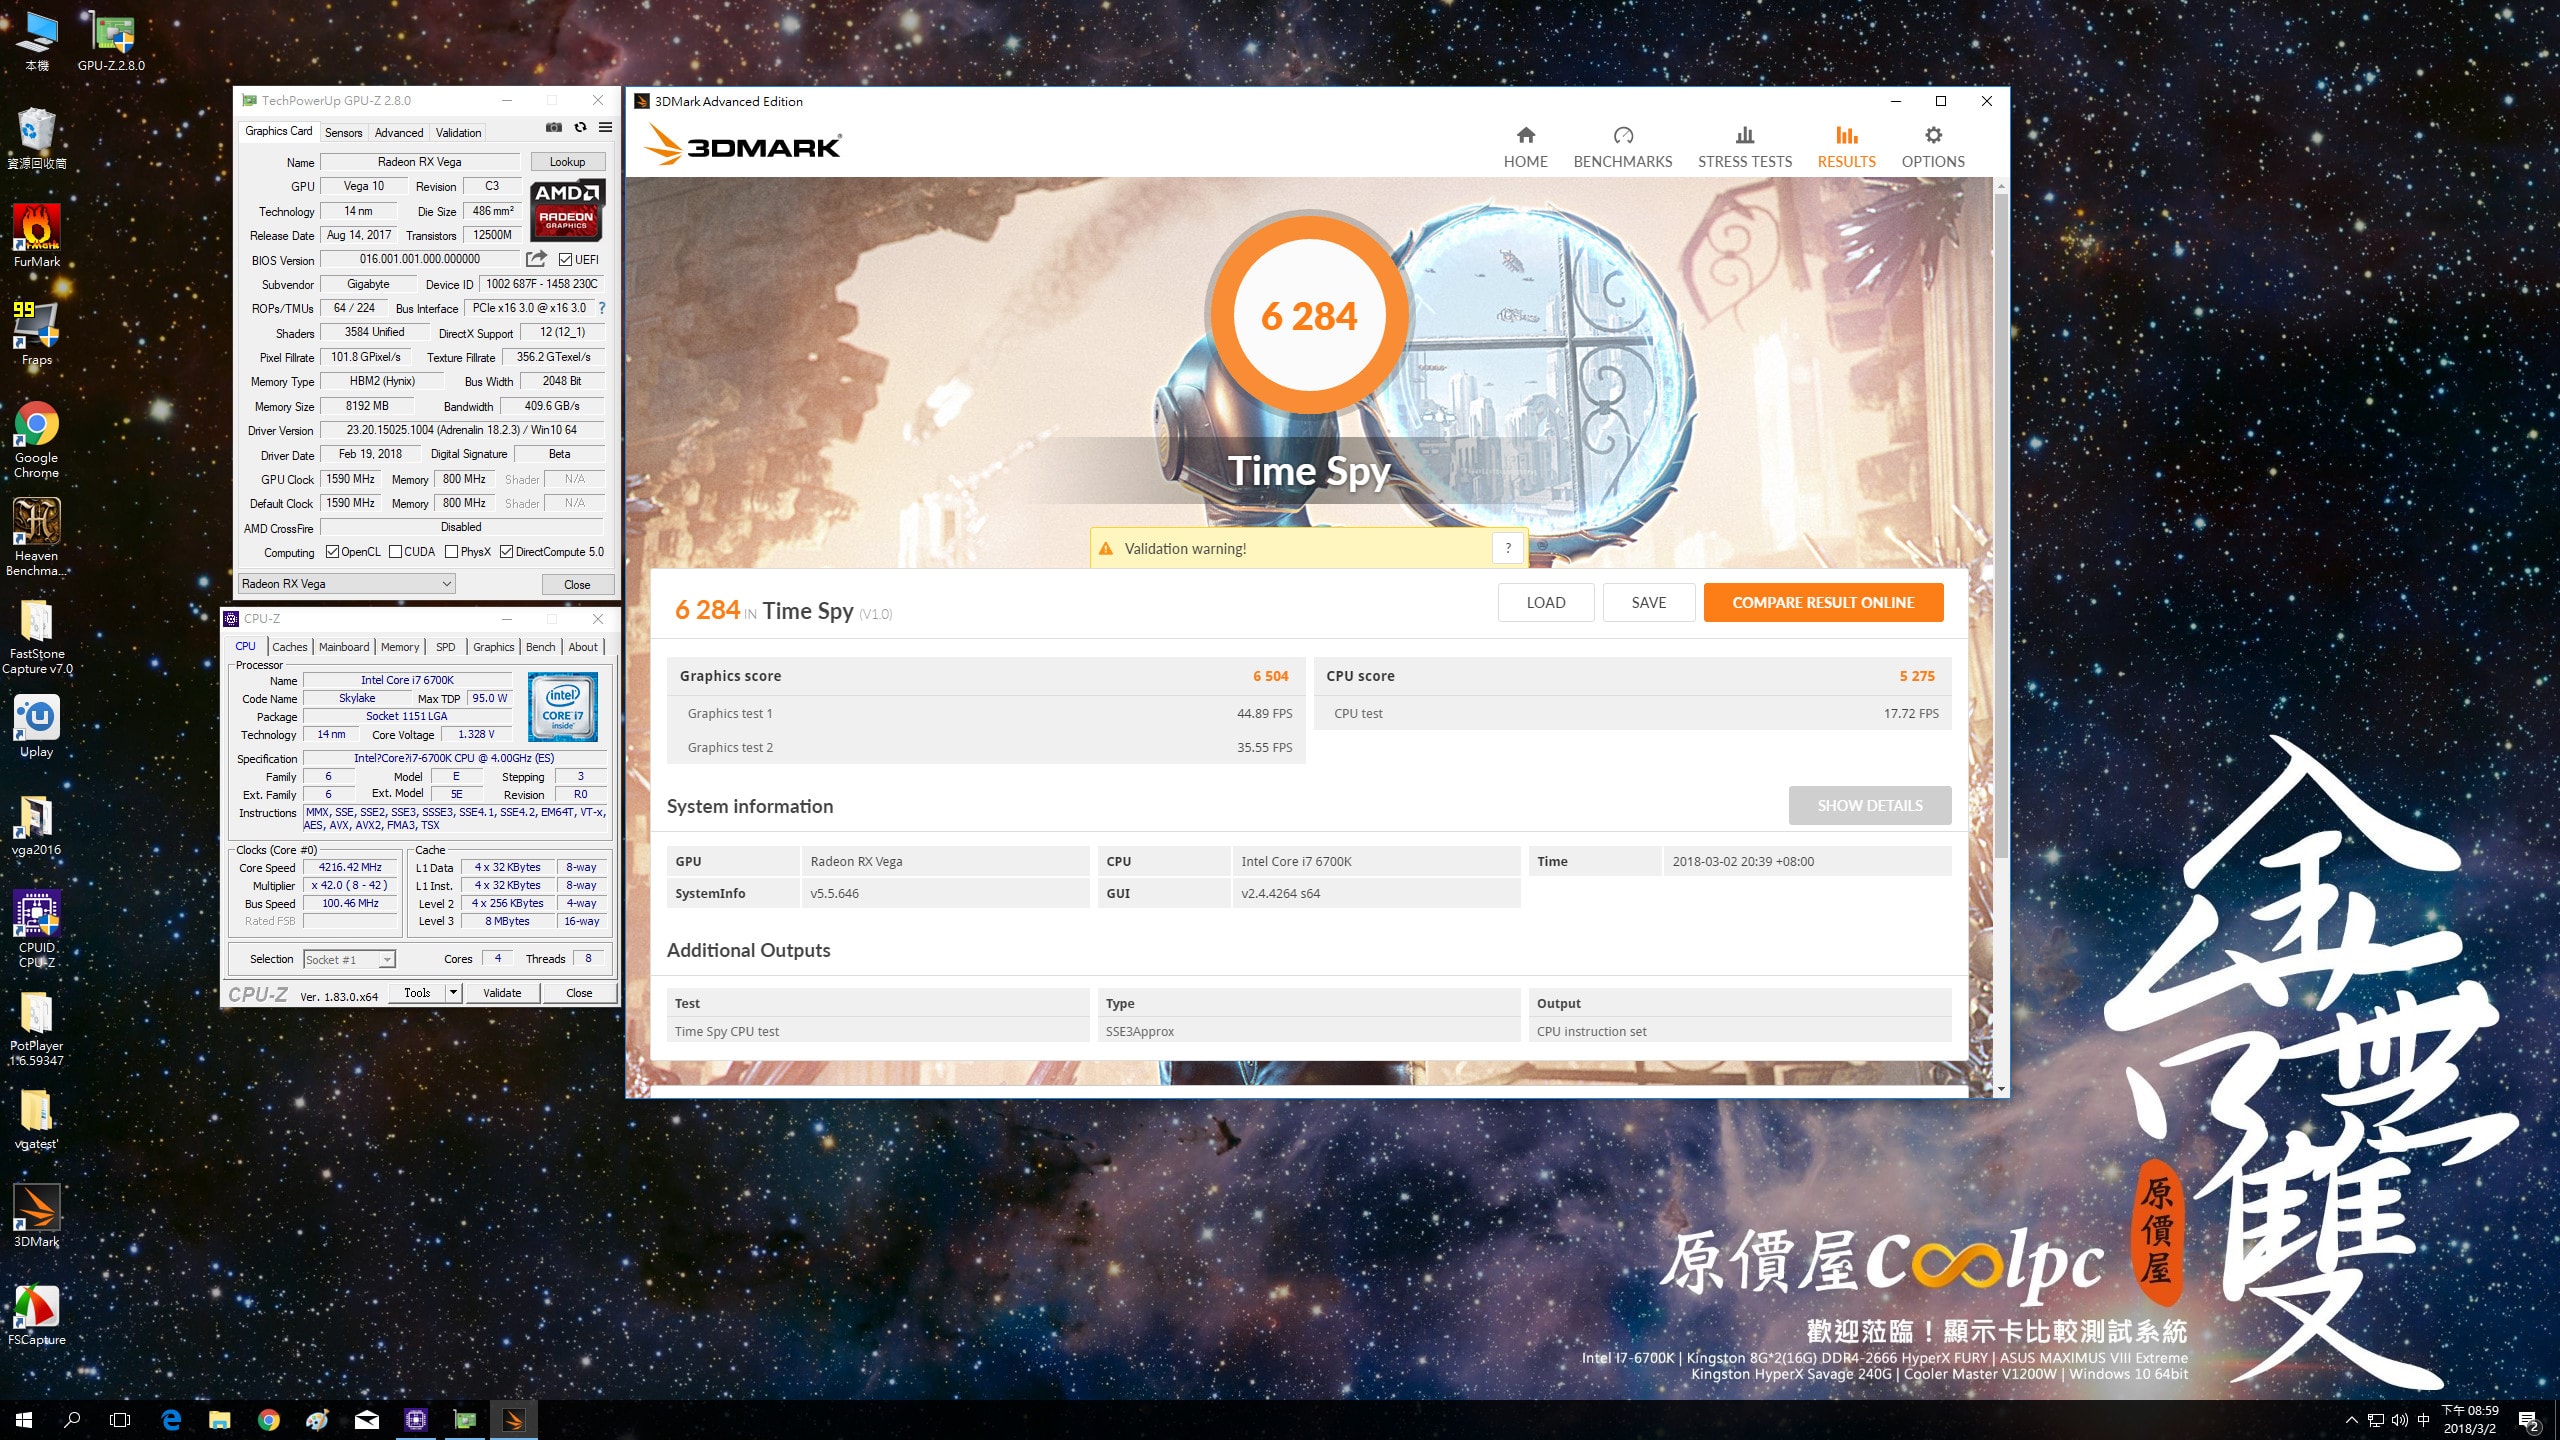Open the CPUID CPU-Z desktop icon
Screen dimensions: 2560x1440
point(37,930)
